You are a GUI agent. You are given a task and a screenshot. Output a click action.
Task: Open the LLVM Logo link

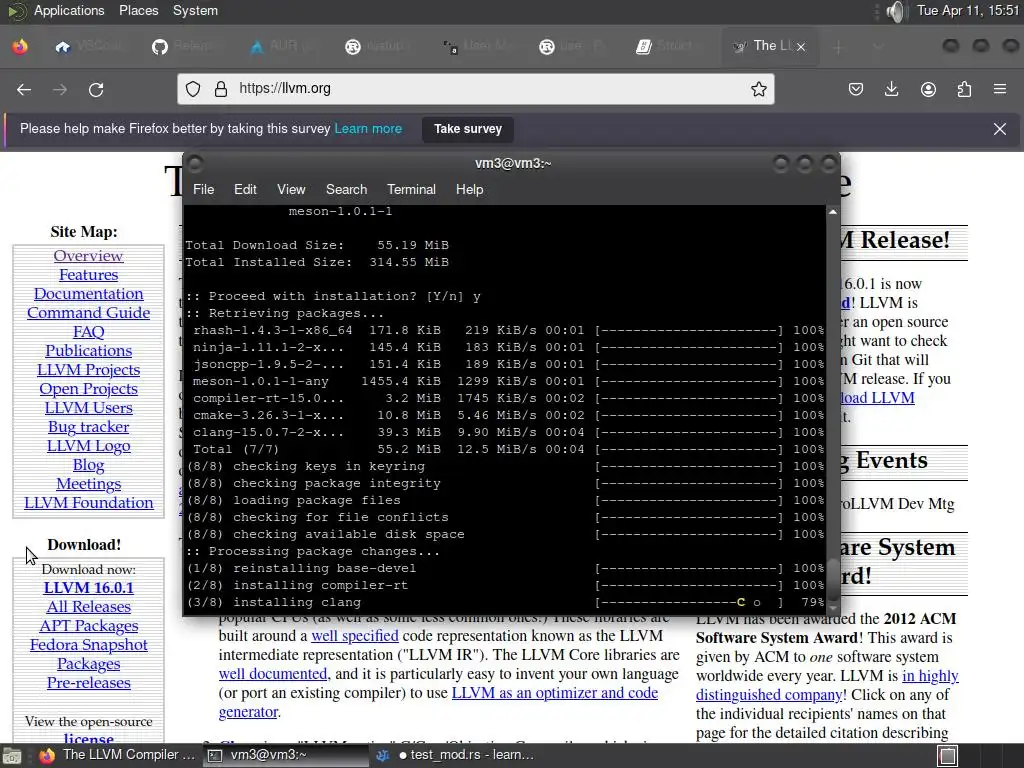coord(88,446)
